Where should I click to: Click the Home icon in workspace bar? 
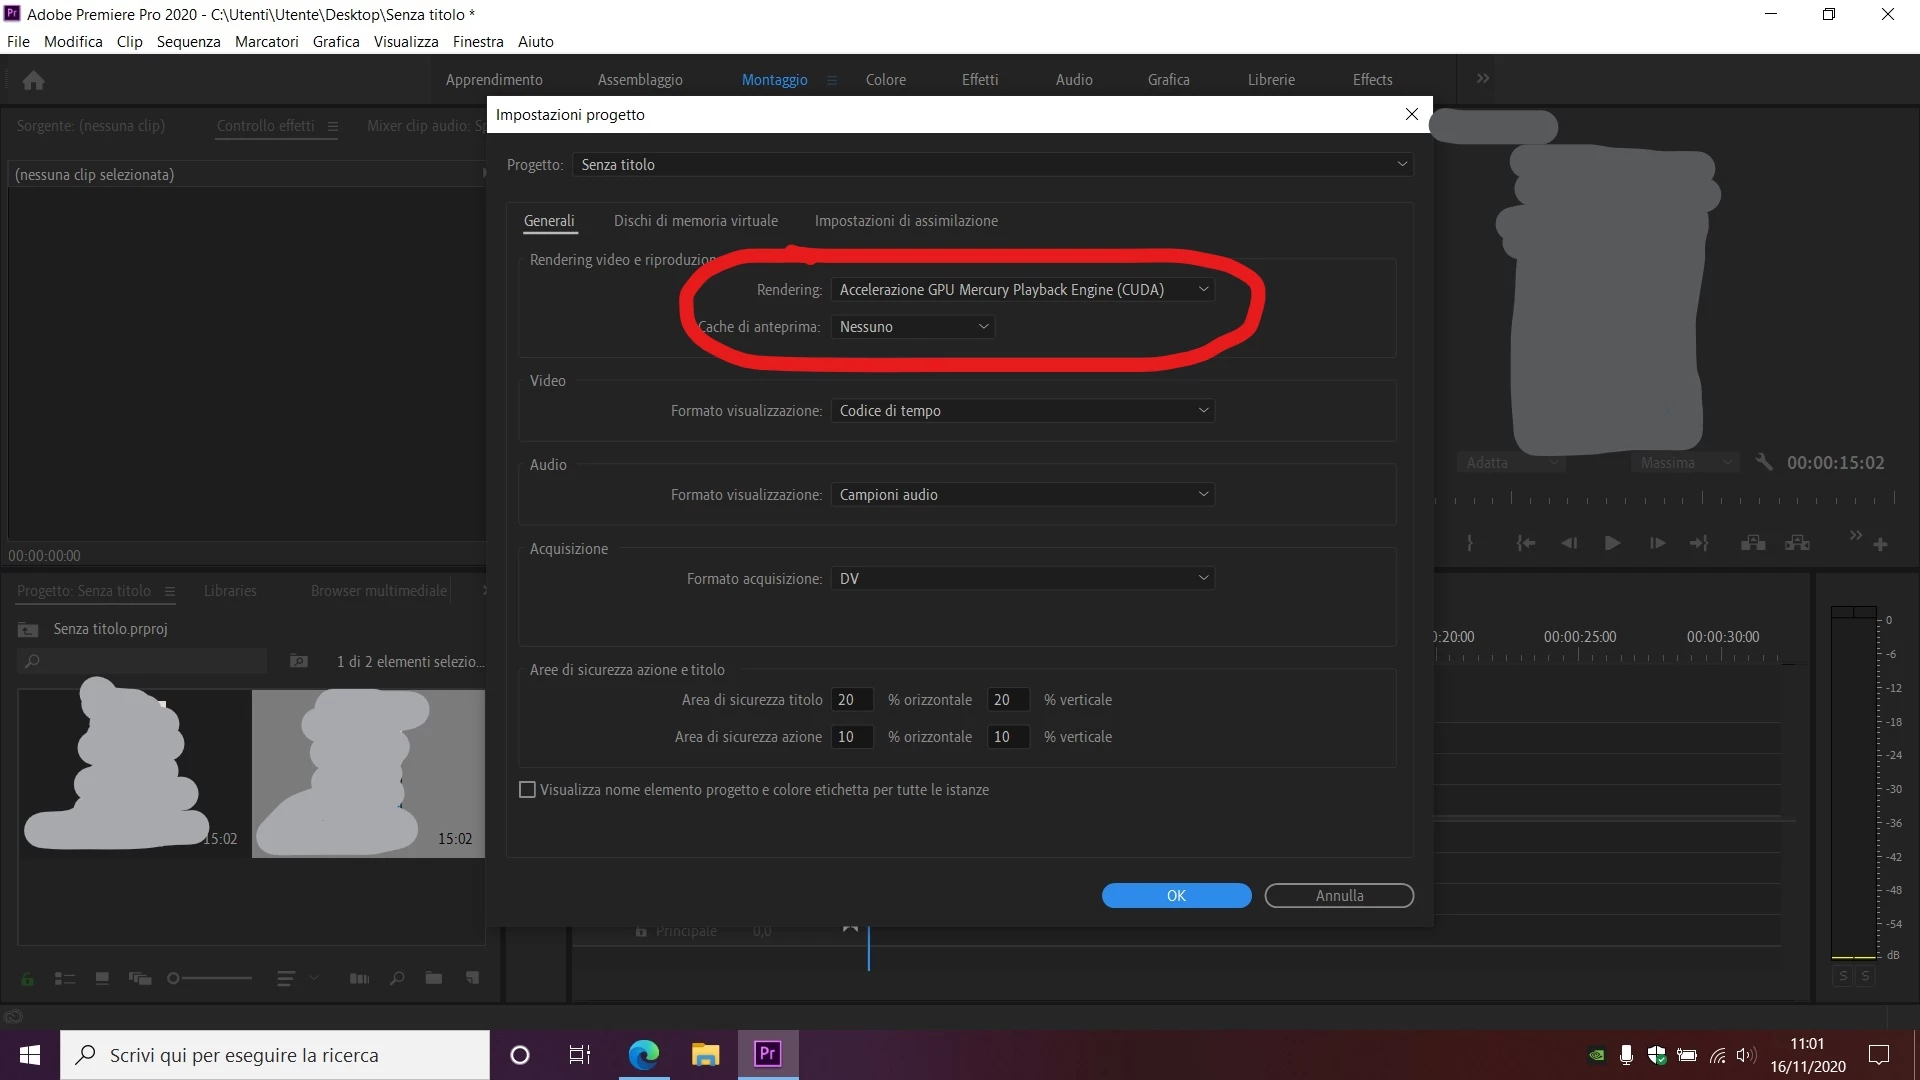click(33, 80)
